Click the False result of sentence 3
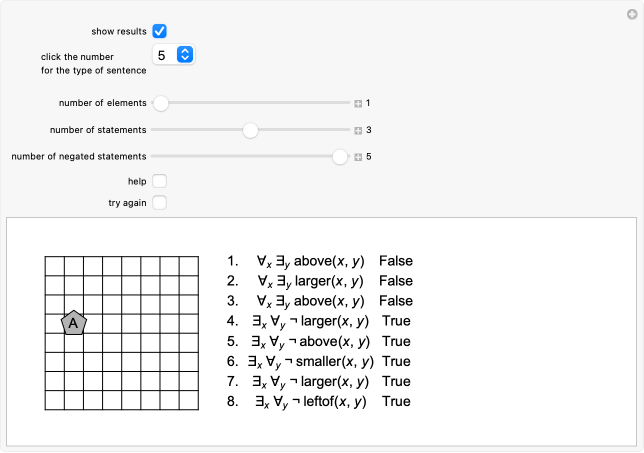 click(x=395, y=301)
